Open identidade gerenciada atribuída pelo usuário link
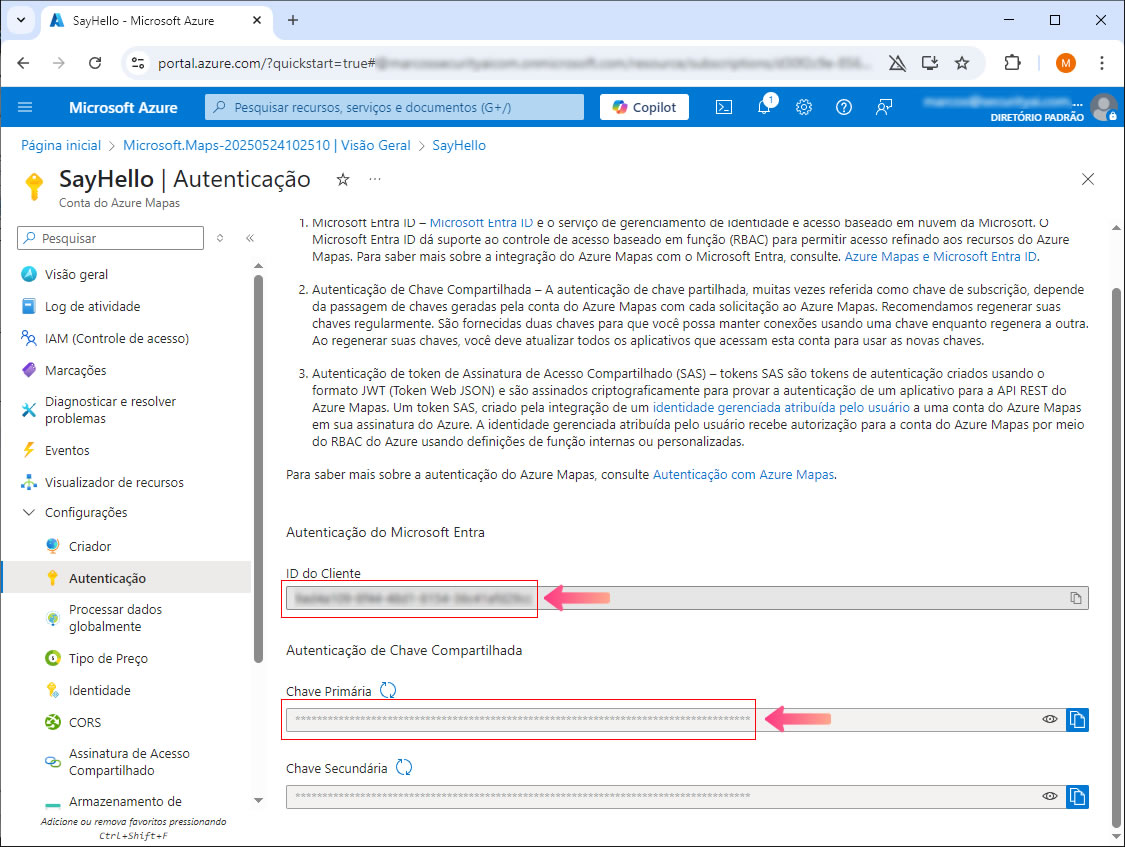1125x847 pixels. (781, 407)
